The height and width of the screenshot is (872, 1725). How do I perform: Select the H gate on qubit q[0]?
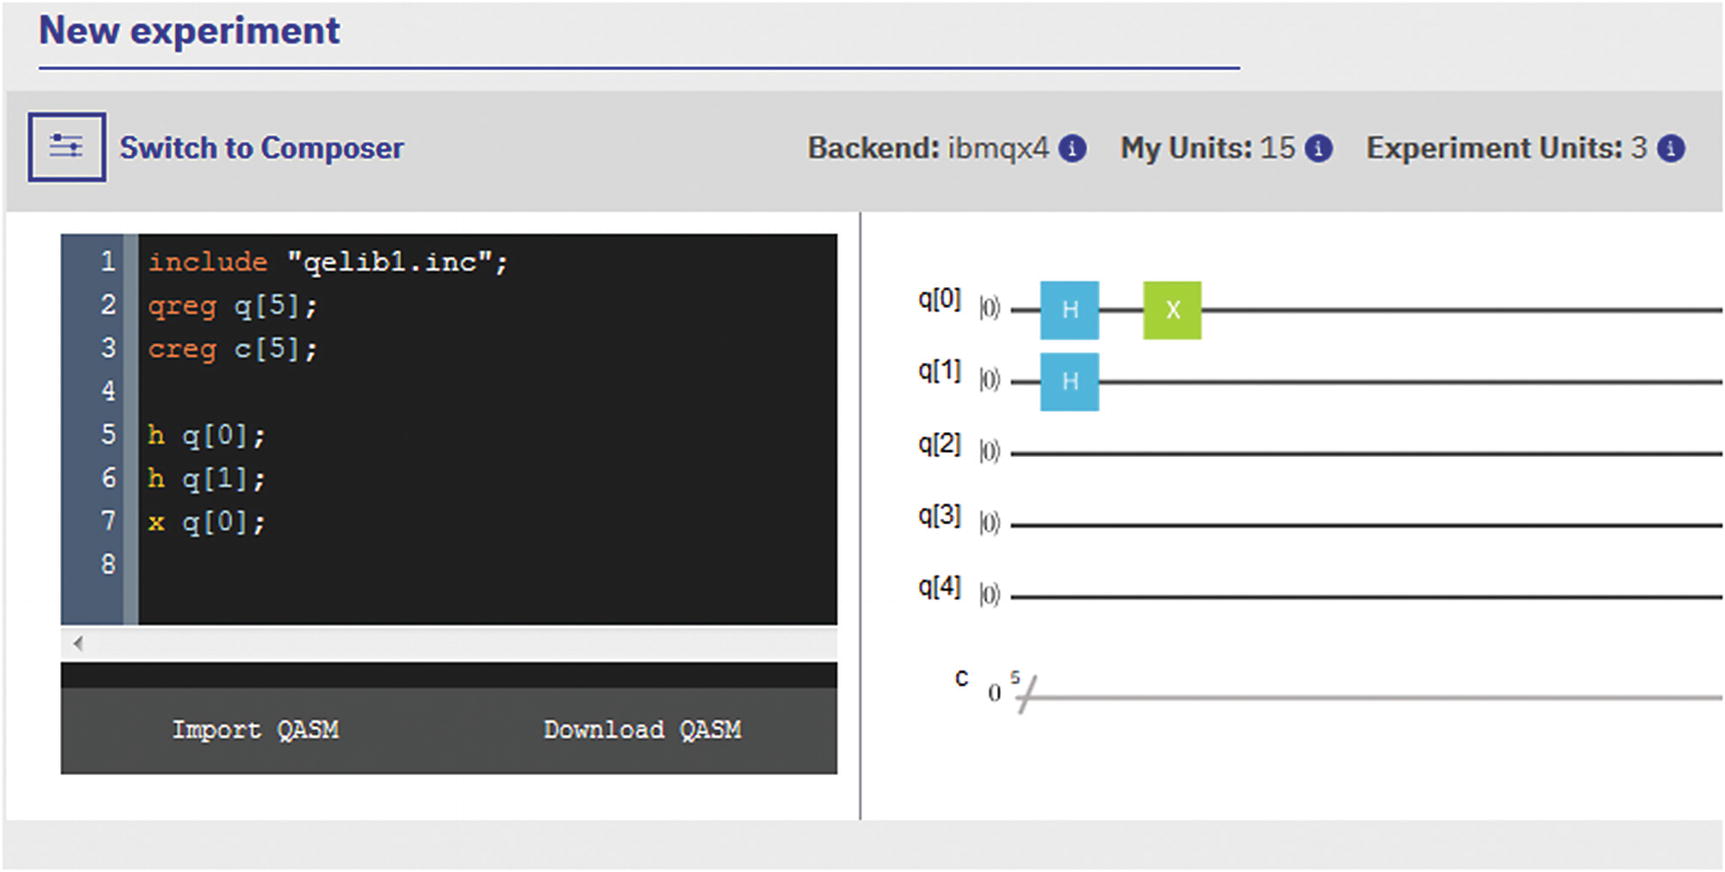tap(1069, 310)
